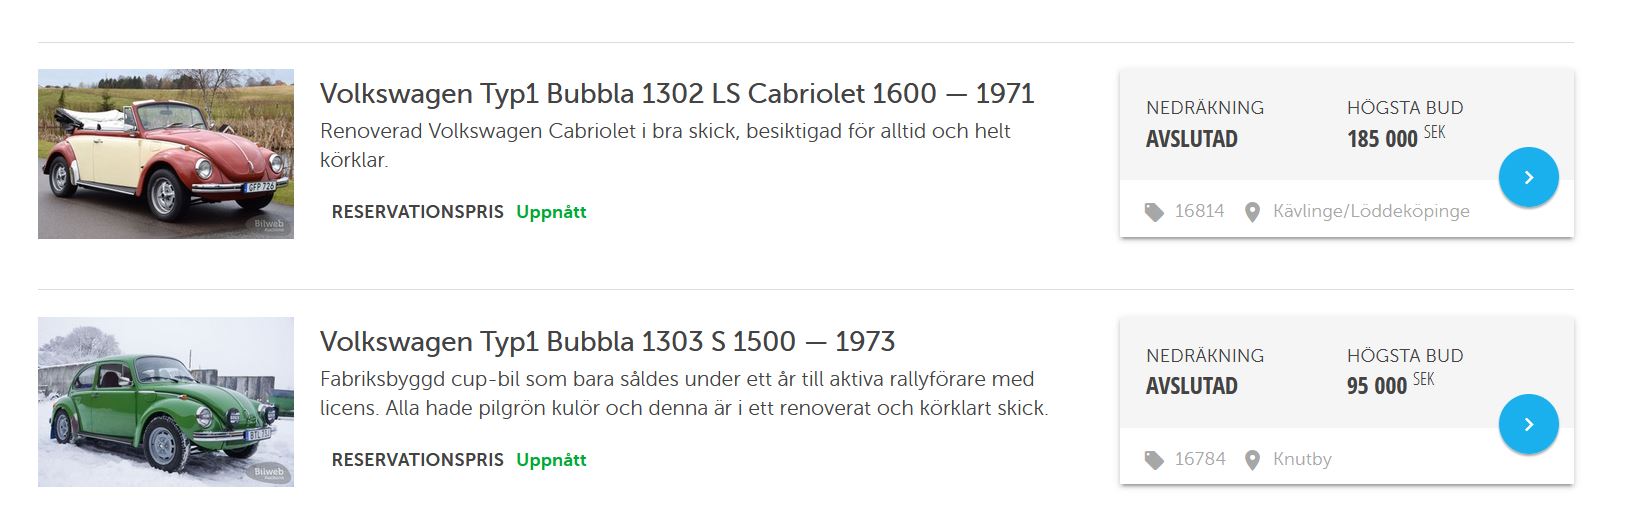Image resolution: width=1642 pixels, height=524 pixels.
Task: Select lot number 16784
Action: (1199, 459)
